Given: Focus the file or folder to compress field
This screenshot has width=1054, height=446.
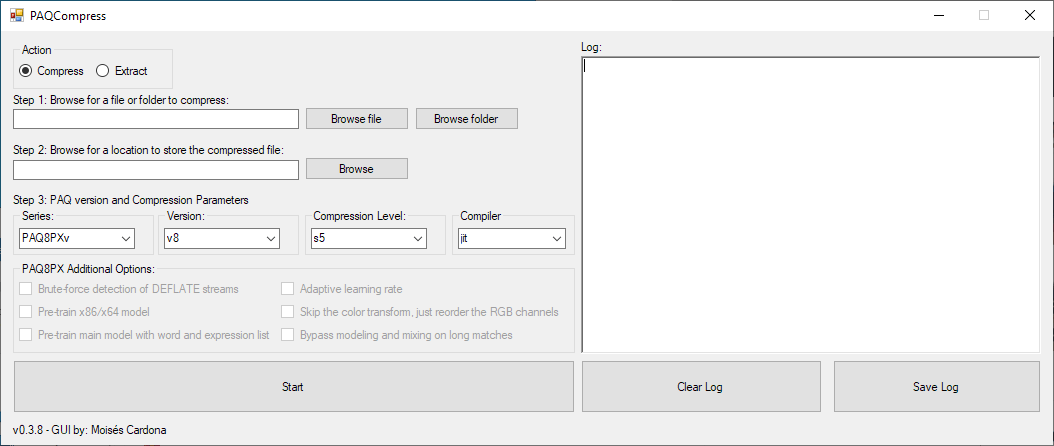Looking at the screenshot, I should click(x=156, y=119).
